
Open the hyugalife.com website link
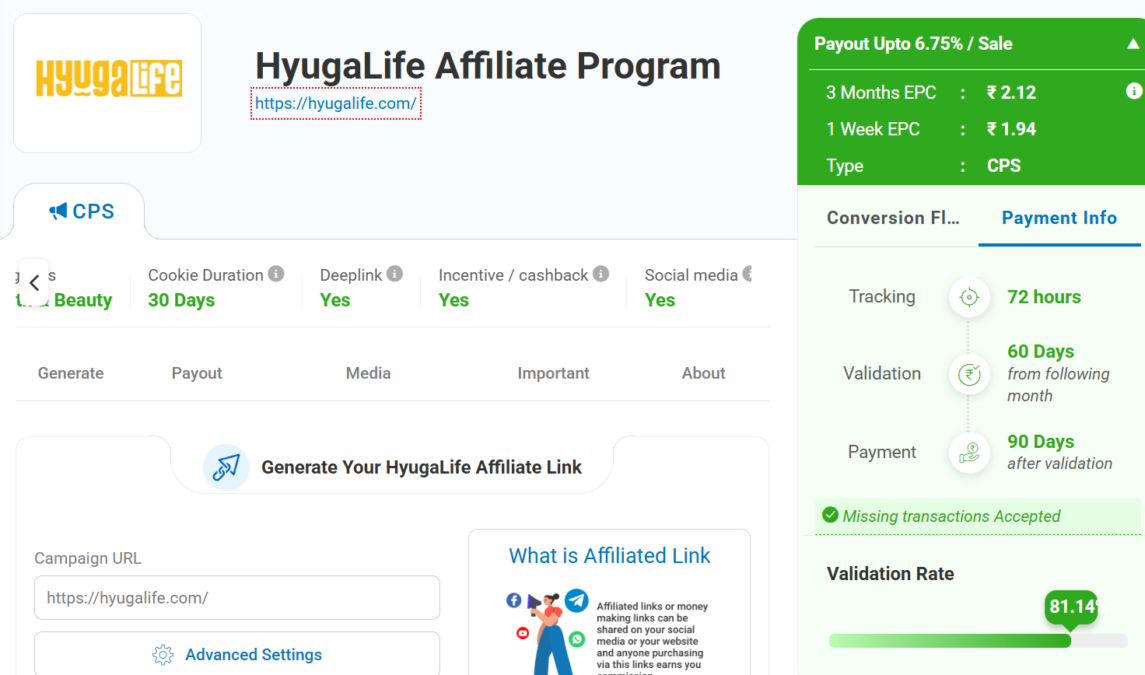(x=335, y=103)
